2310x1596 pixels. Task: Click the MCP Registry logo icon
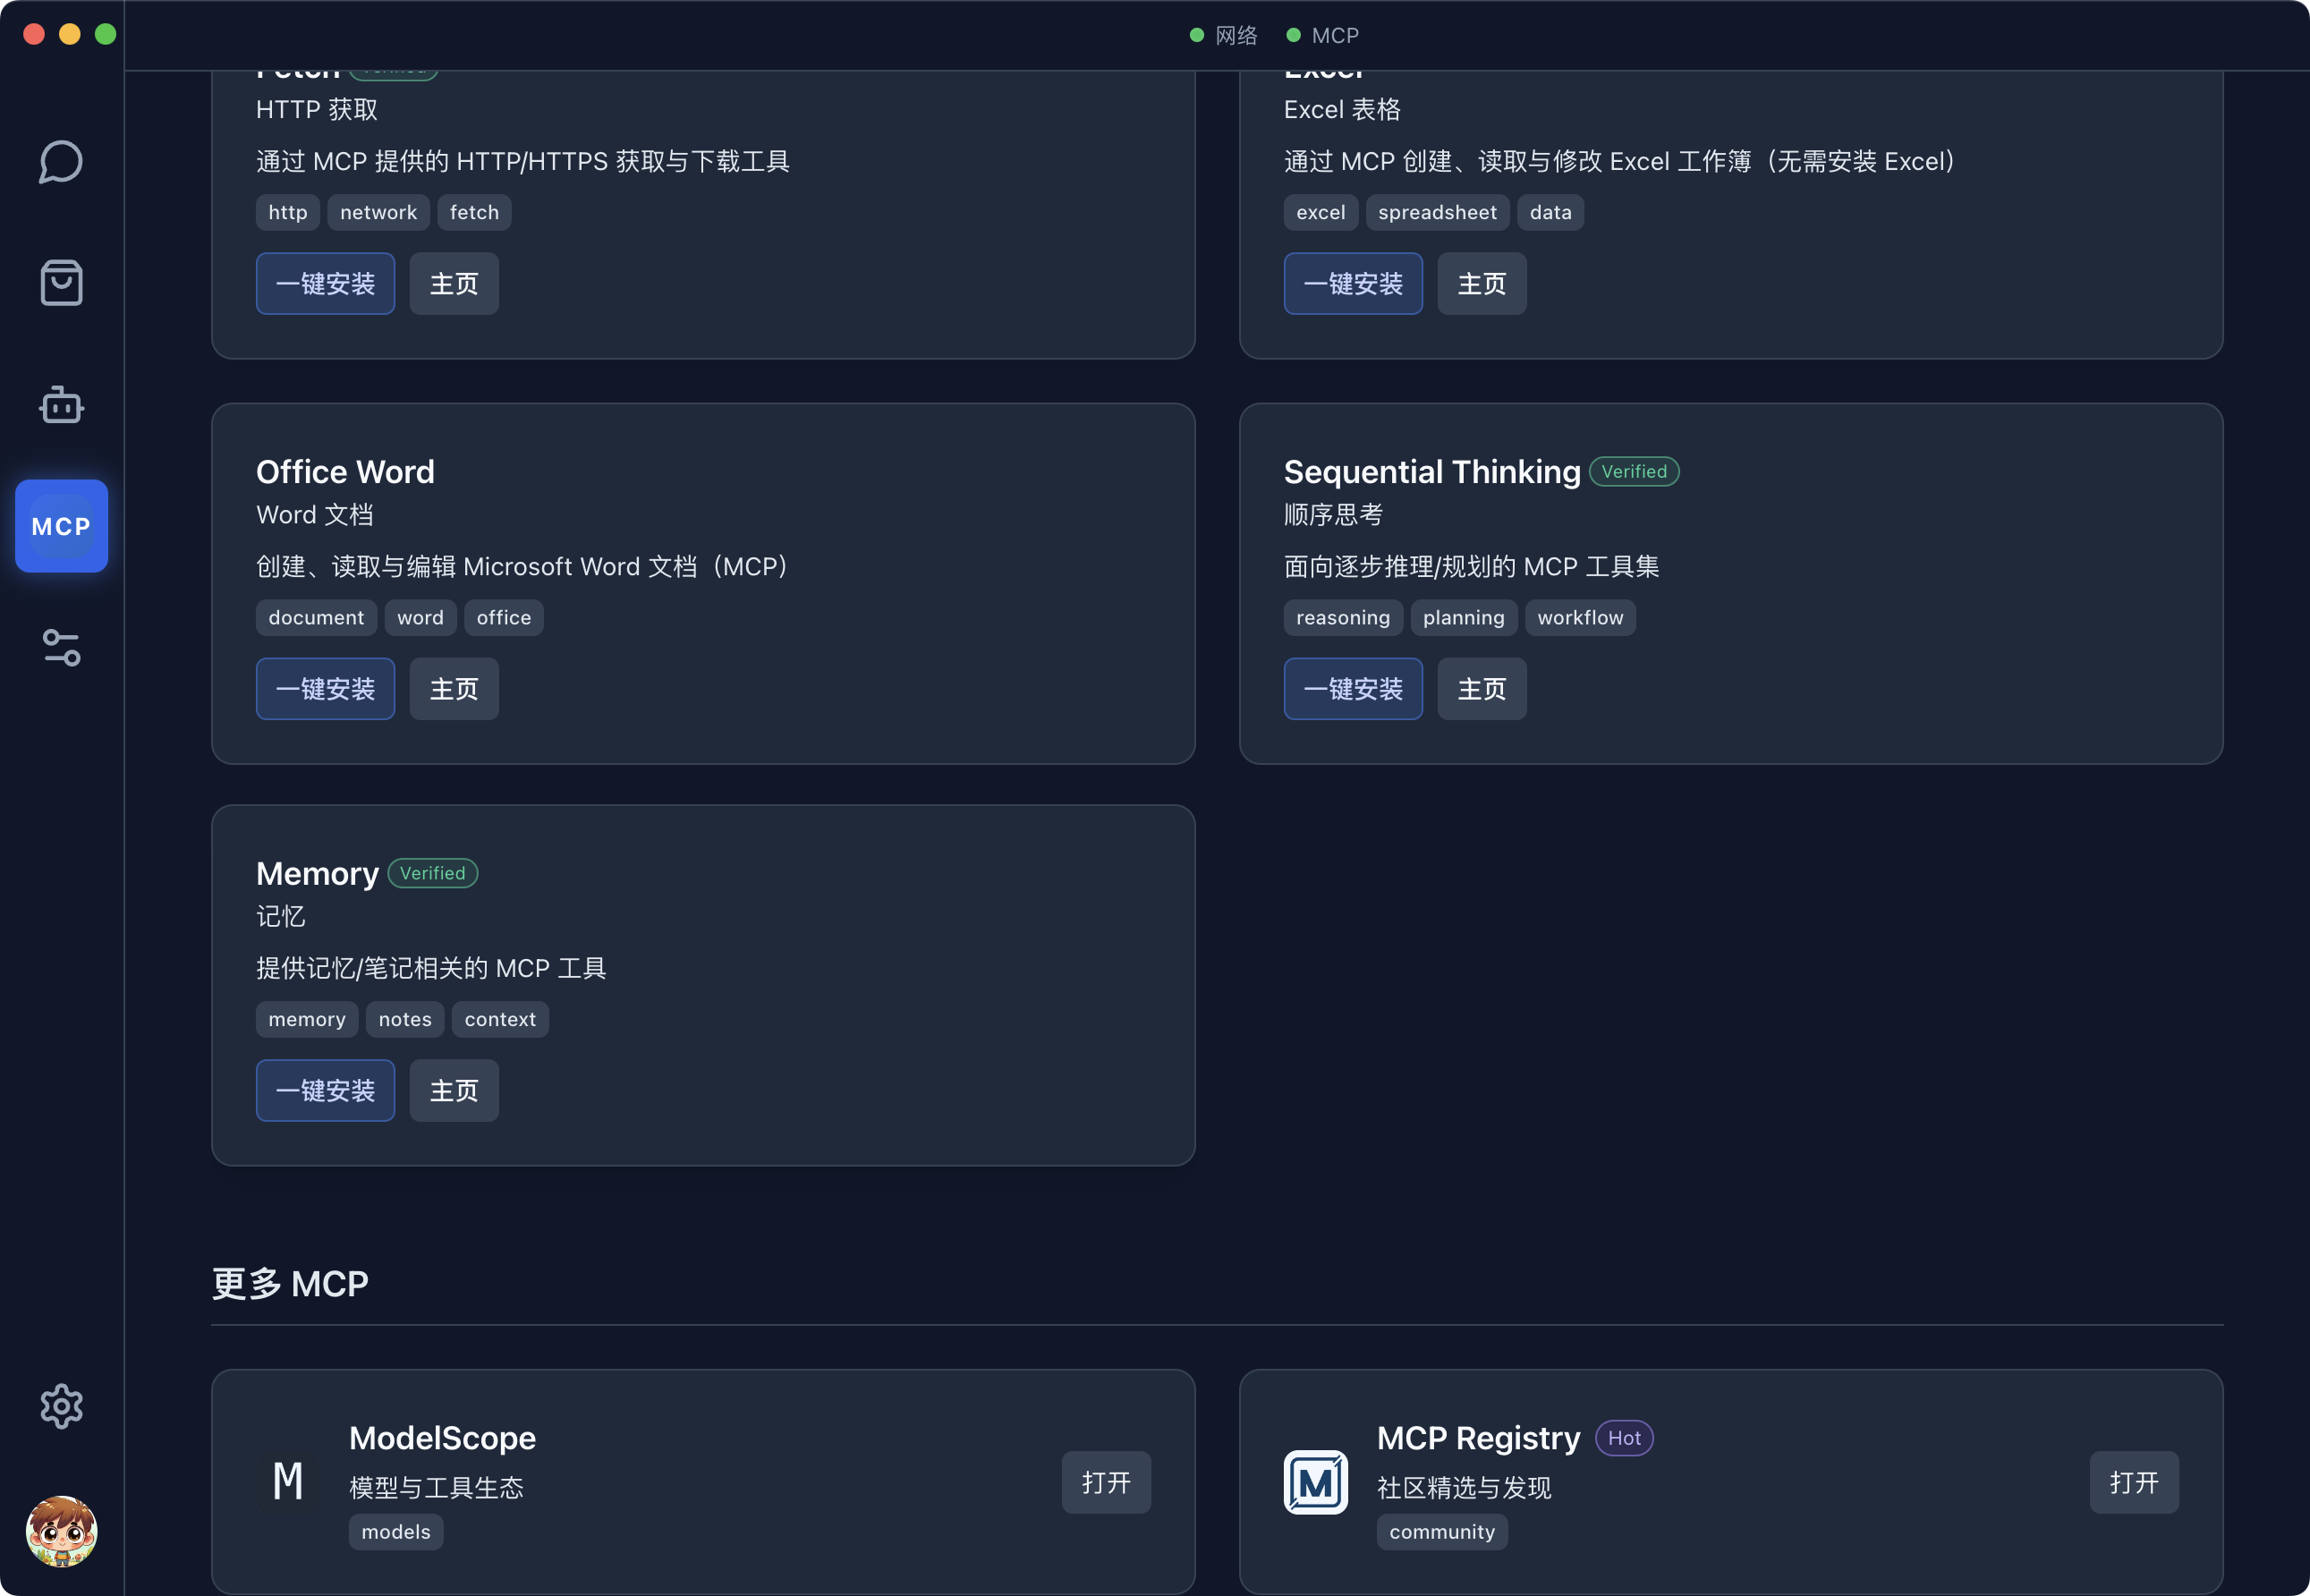click(x=1315, y=1482)
